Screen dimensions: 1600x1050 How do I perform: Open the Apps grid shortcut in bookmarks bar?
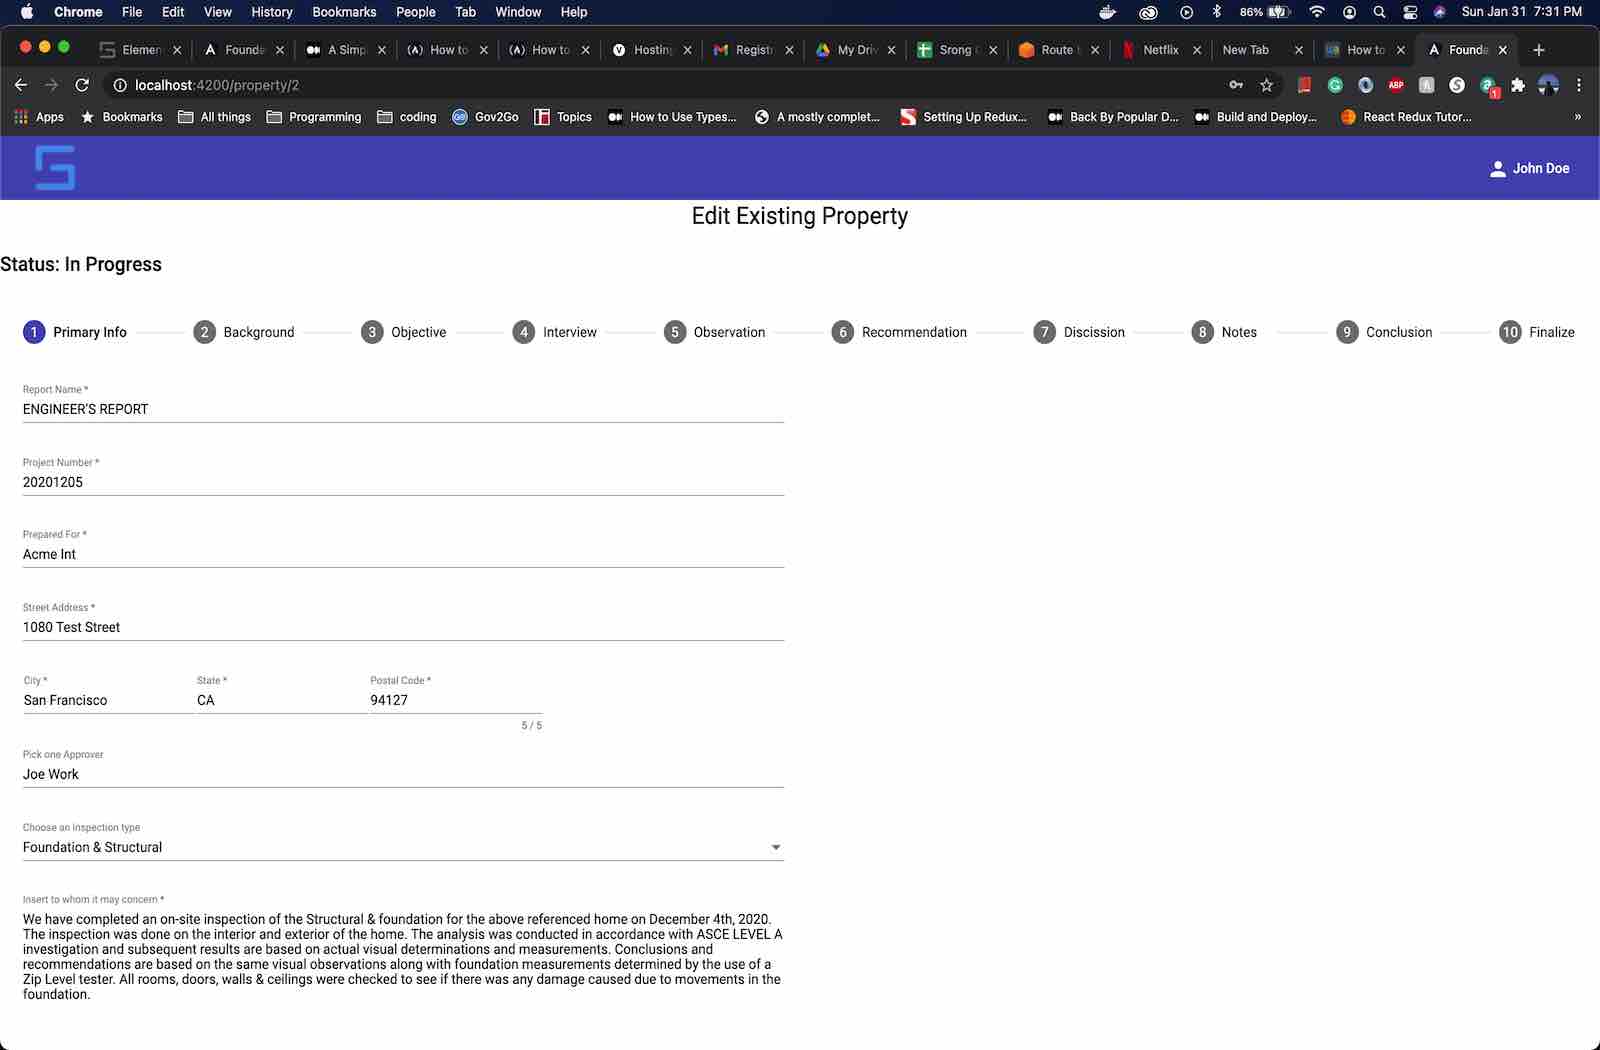click(x=39, y=117)
